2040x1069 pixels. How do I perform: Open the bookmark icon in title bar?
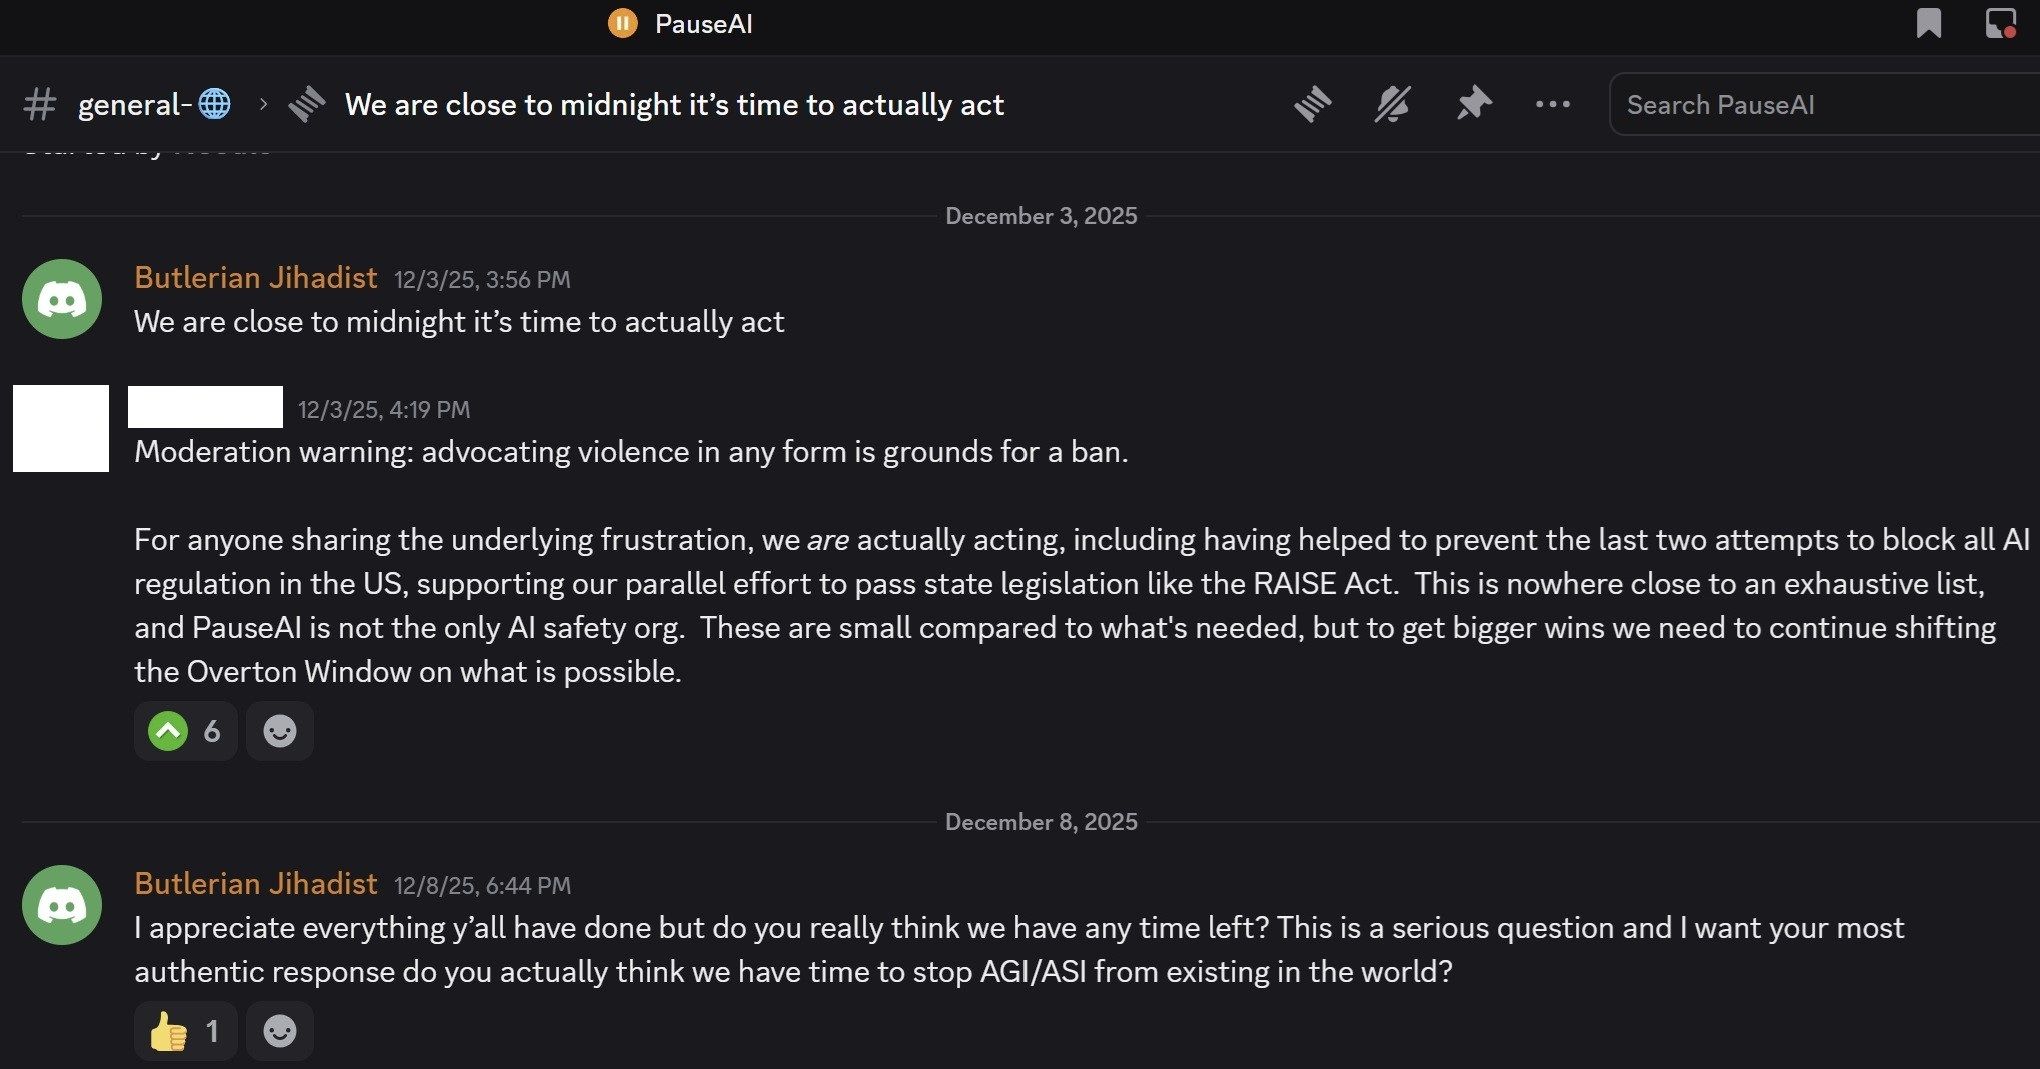[x=1928, y=23]
